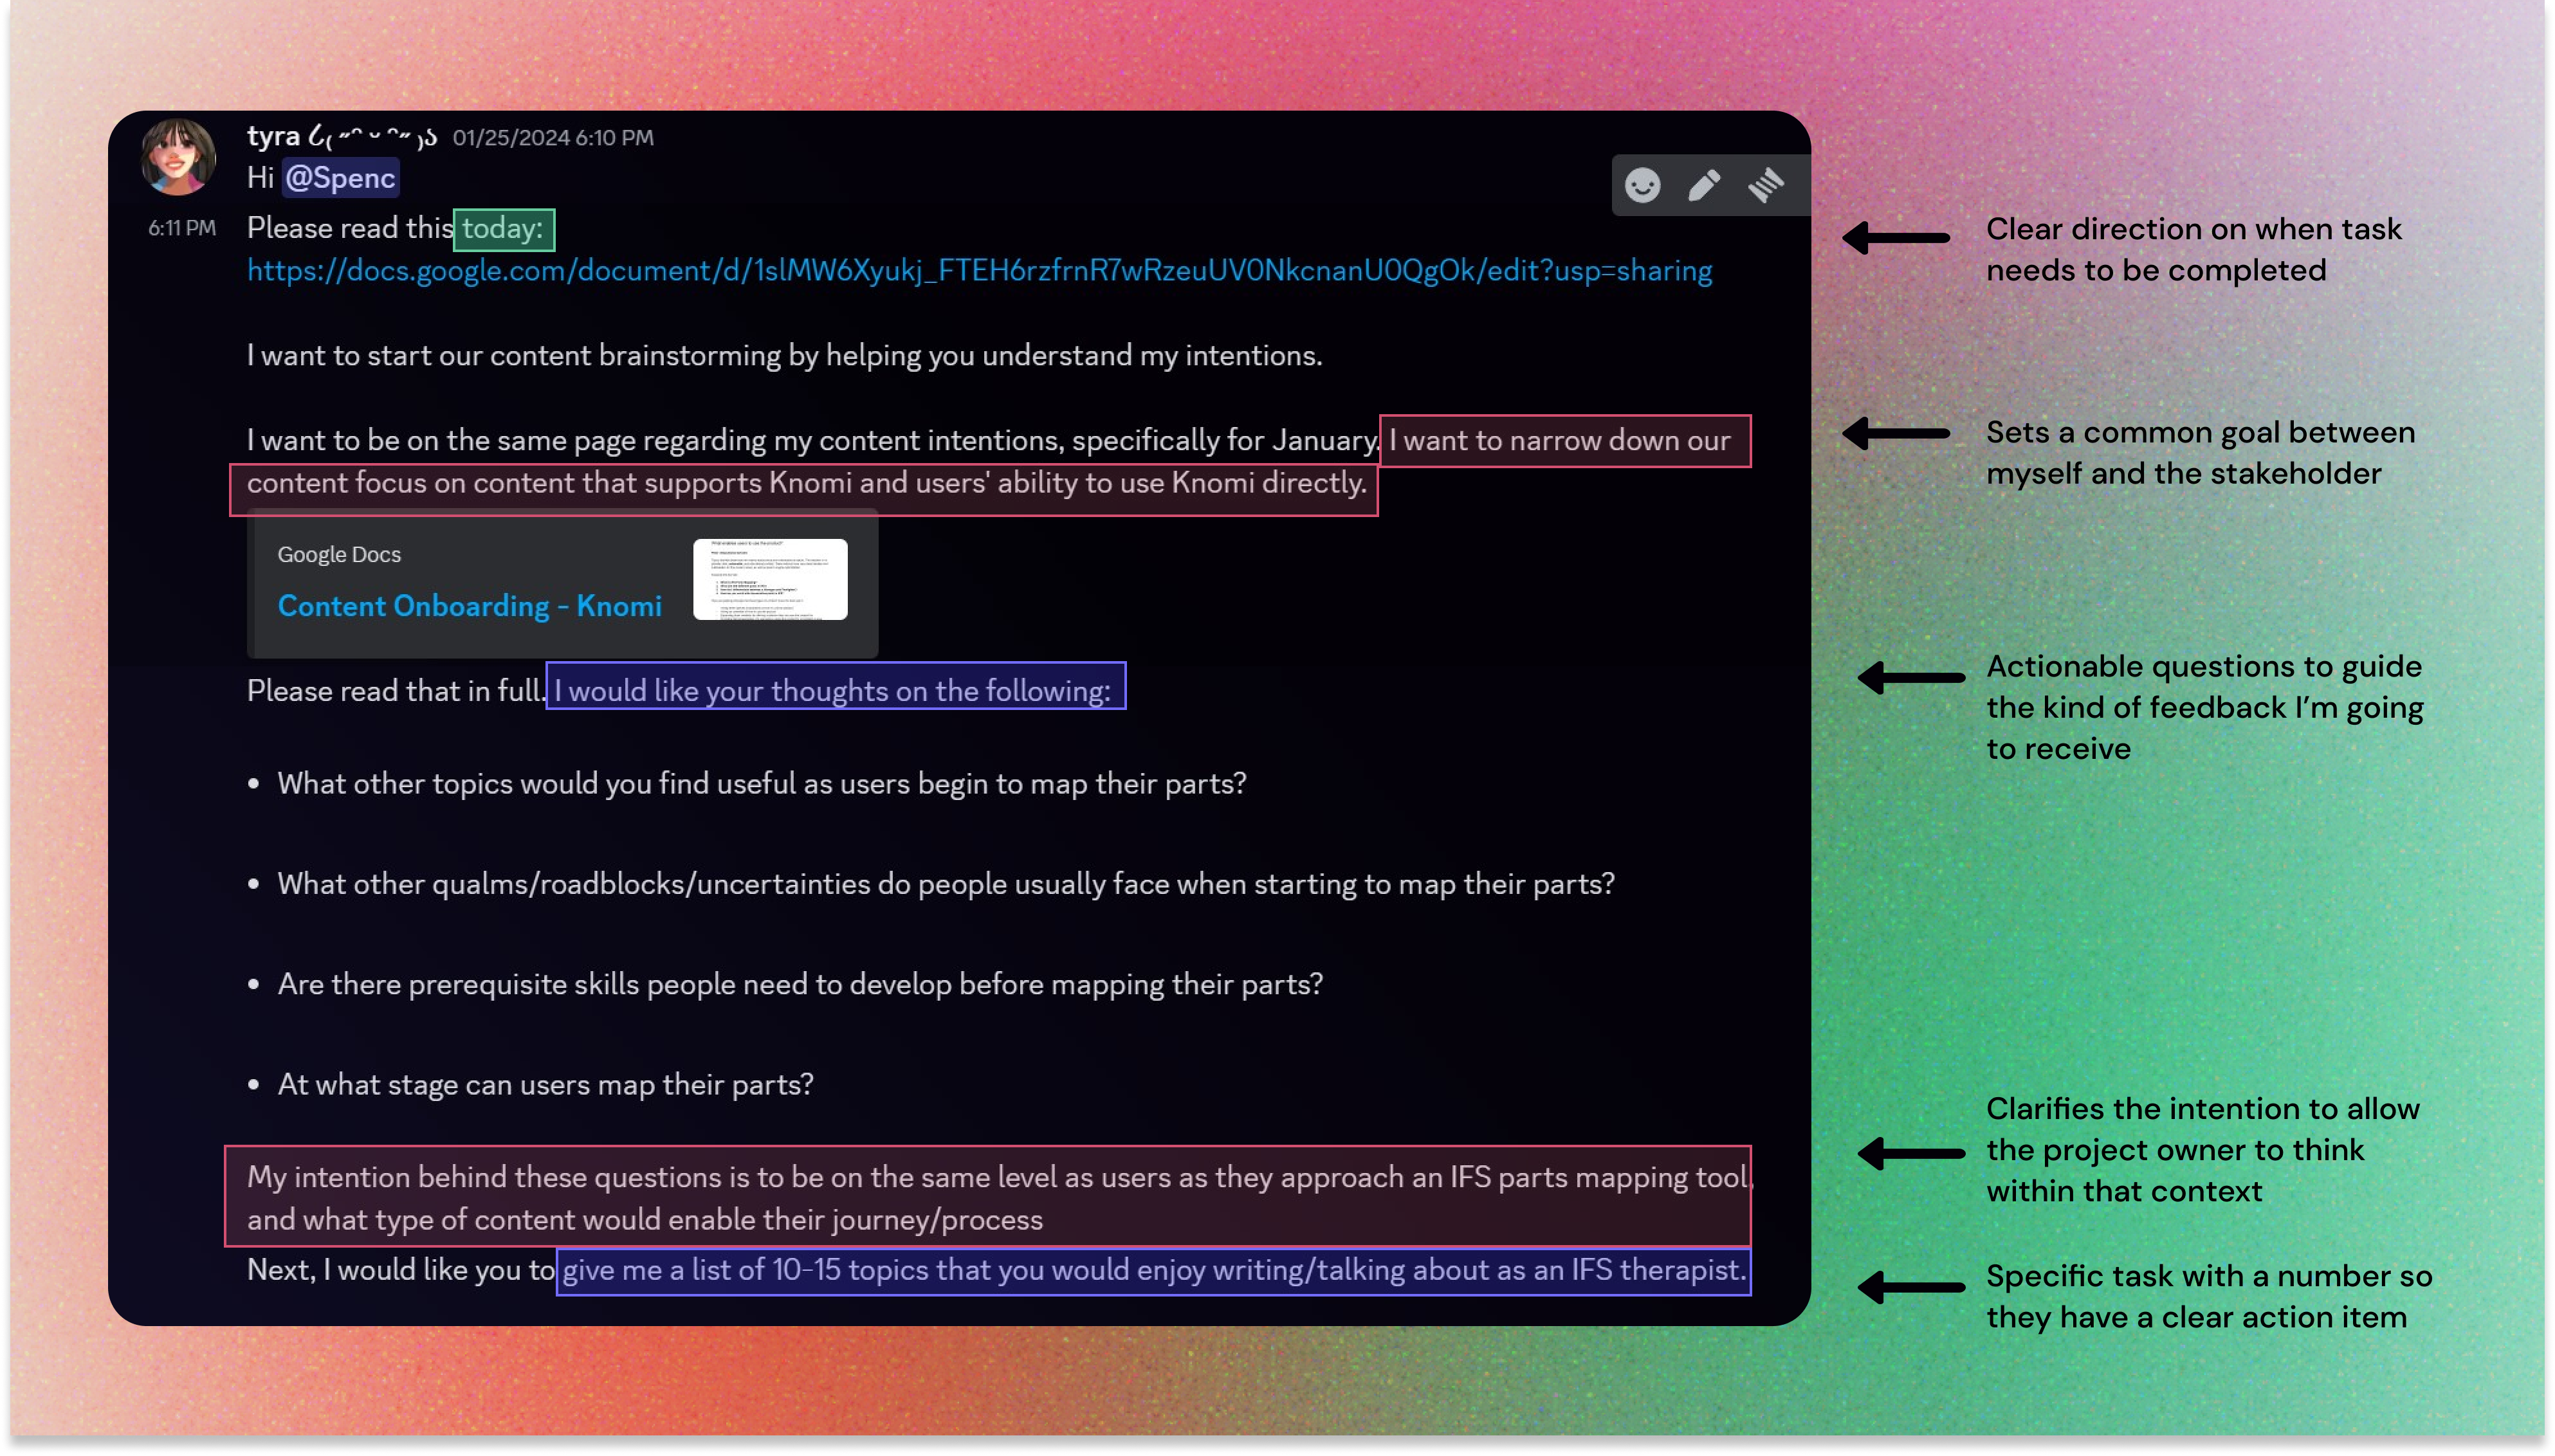Click the Google Docs preview thumbnail
Viewport: 2555px width, 1456px height.
pos(770,579)
